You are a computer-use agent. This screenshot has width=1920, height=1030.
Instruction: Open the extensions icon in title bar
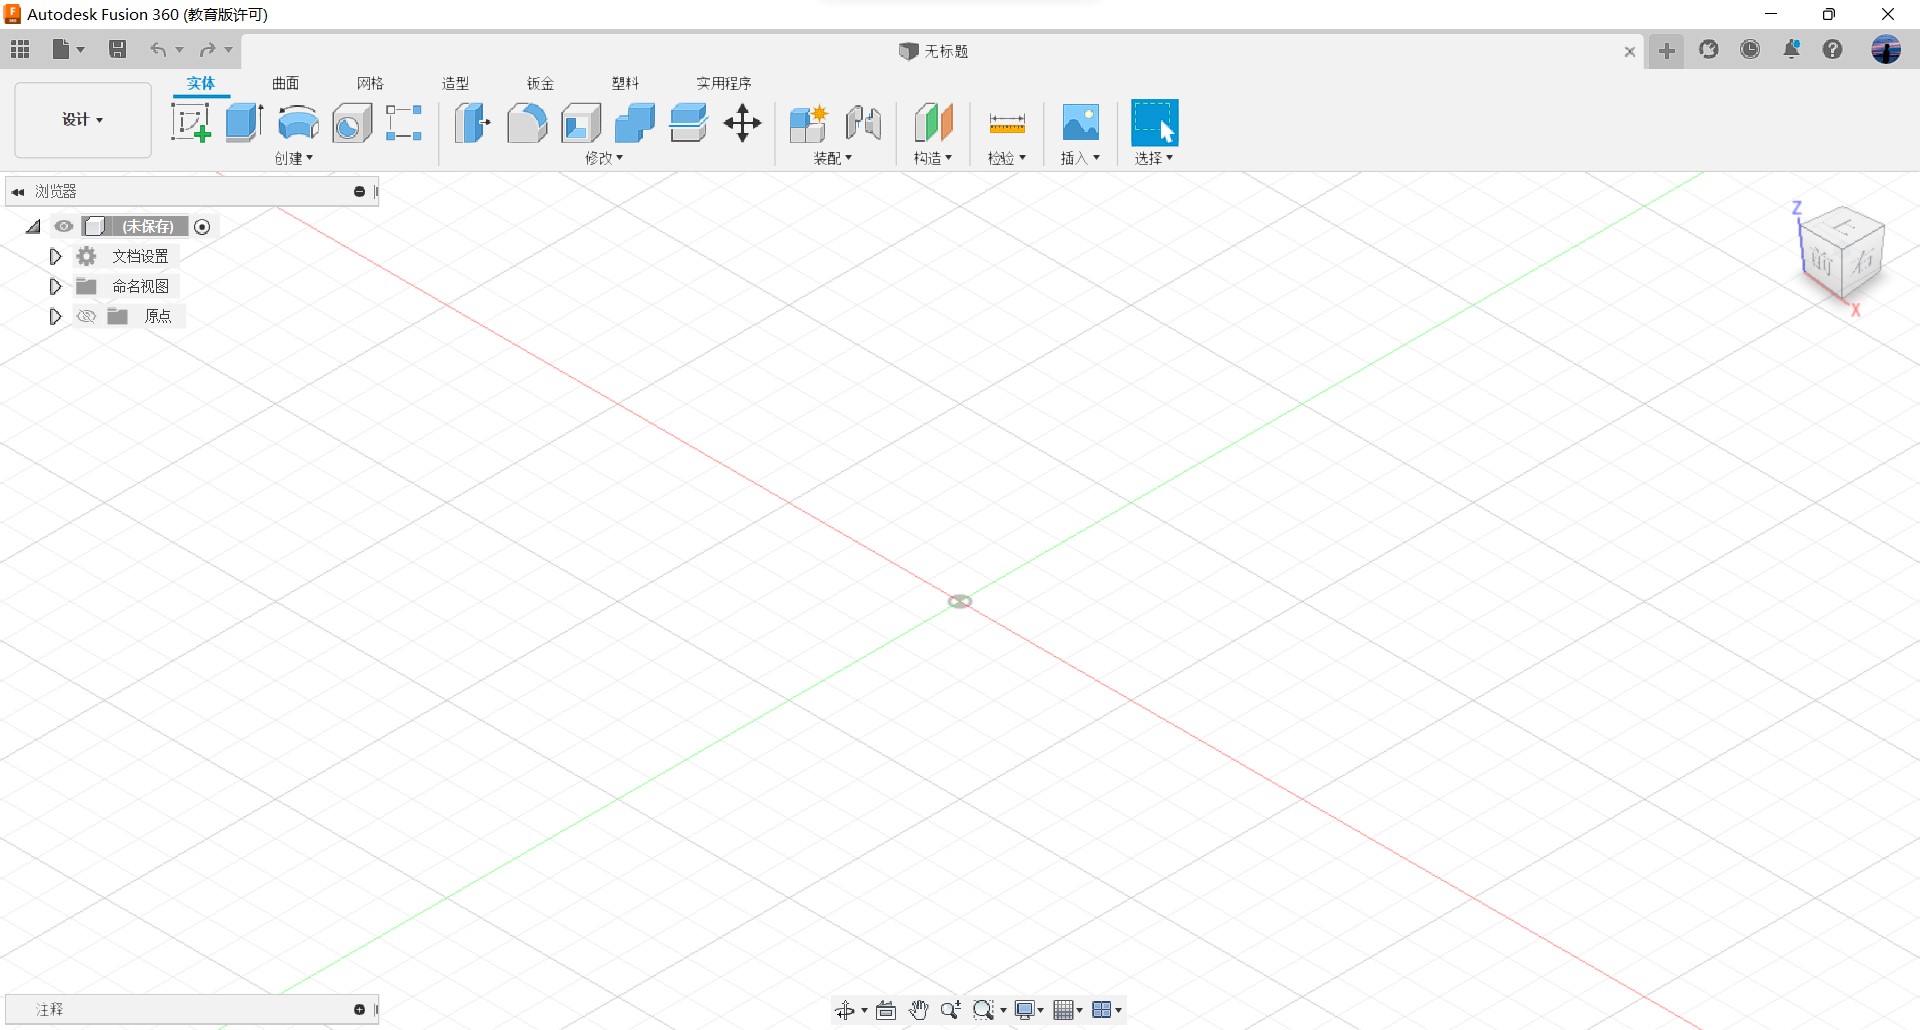(x=1709, y=49)
